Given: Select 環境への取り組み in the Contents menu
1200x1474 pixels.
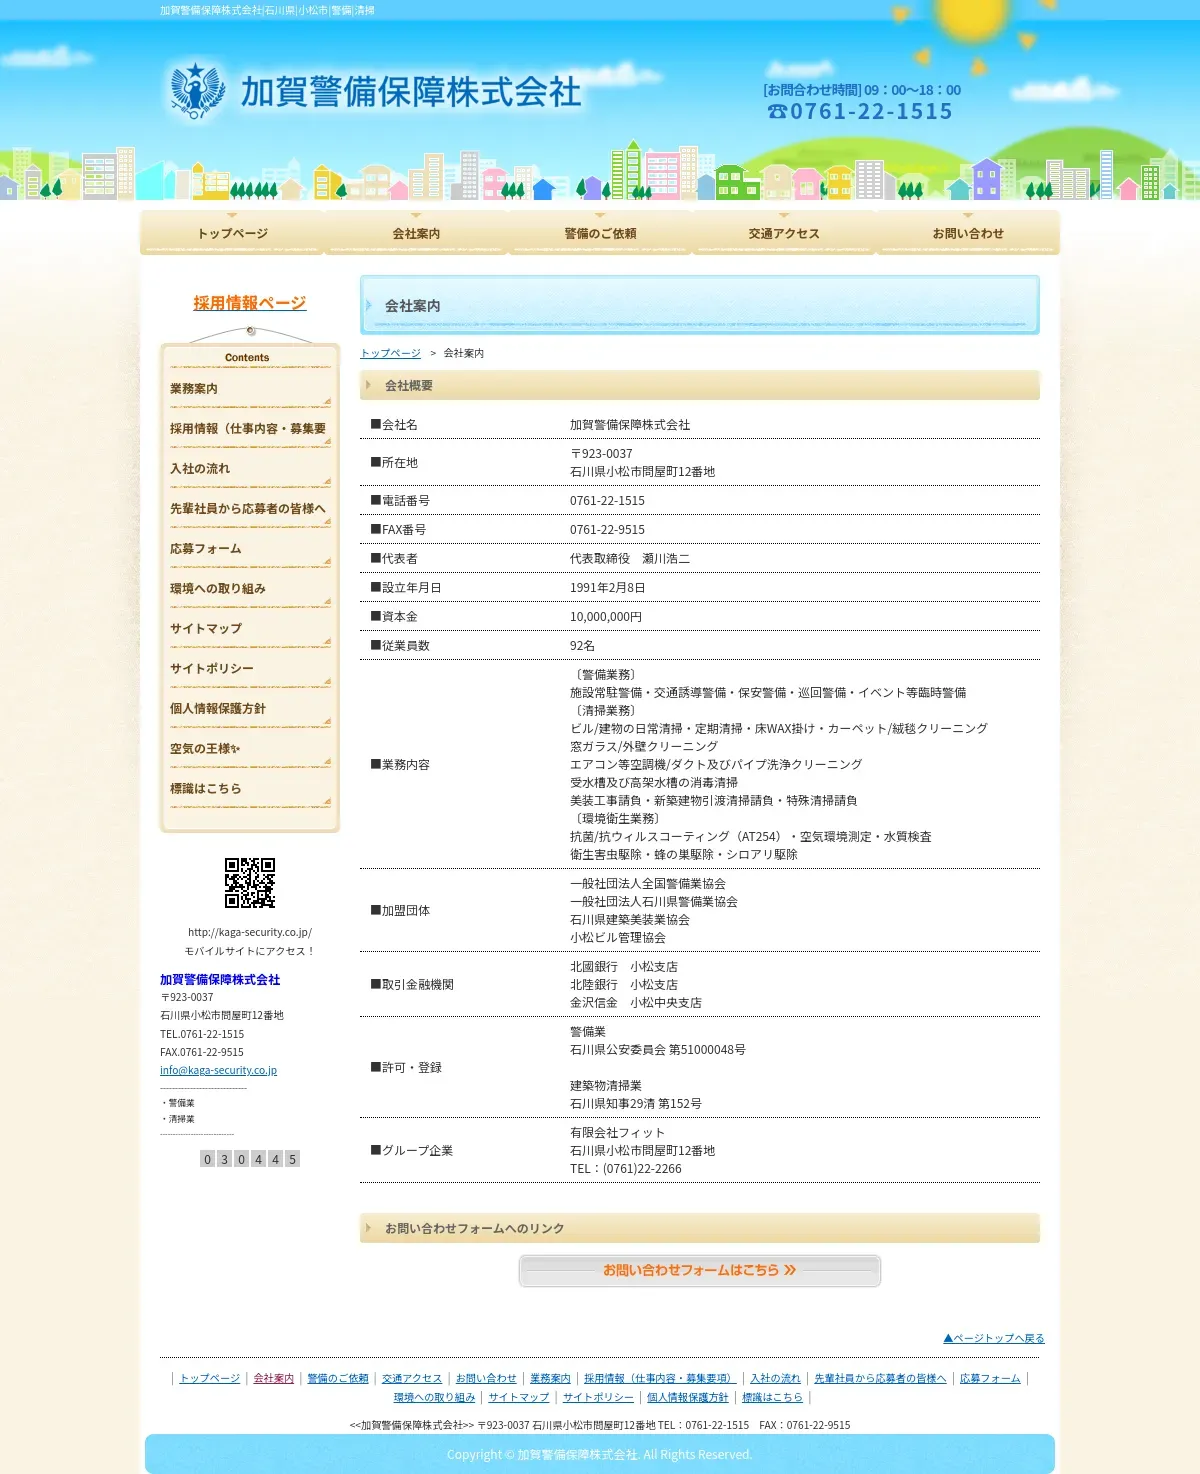Looking at the screenshot, I should coord(250,589).
